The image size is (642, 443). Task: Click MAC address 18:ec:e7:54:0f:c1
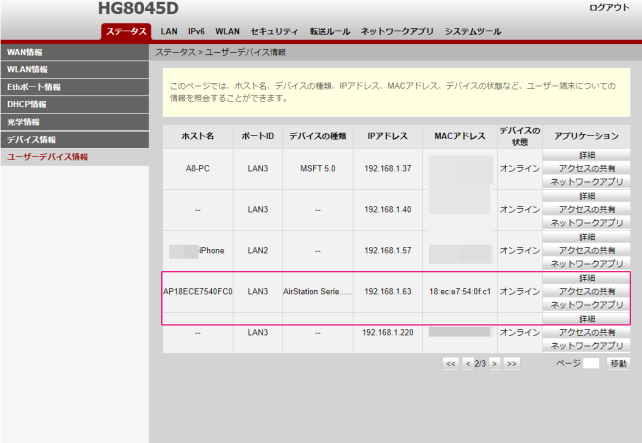(460, 291)
